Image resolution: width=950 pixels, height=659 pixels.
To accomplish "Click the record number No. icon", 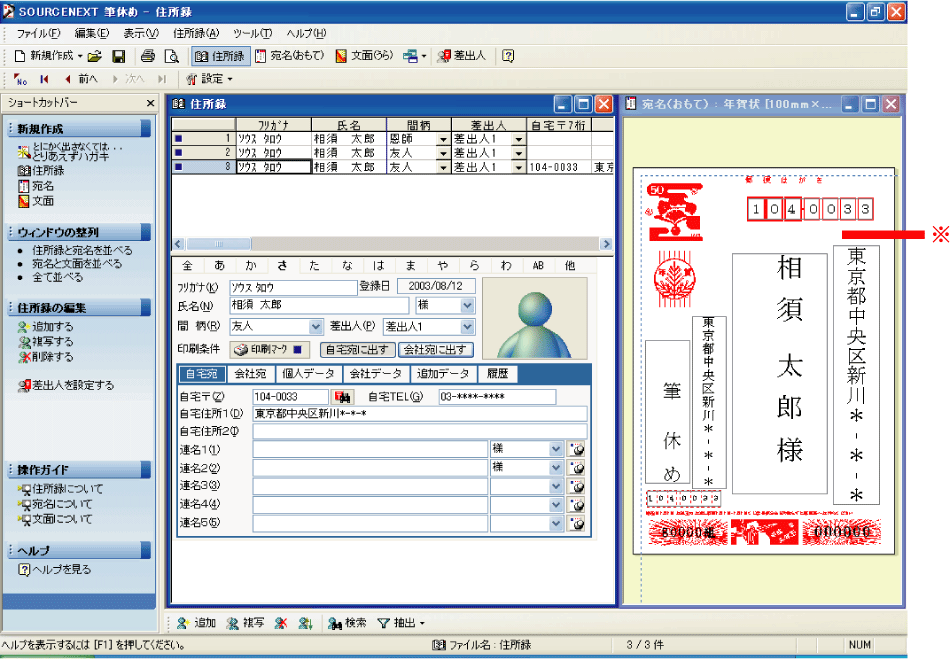I will [x=21, y=79].
